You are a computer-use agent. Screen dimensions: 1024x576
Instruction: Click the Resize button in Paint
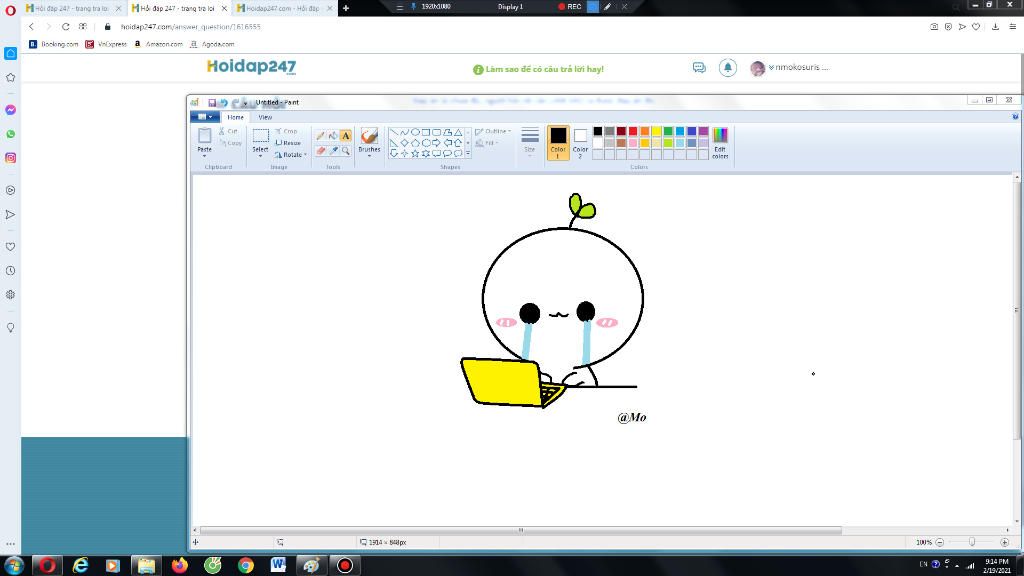point(288,142)
